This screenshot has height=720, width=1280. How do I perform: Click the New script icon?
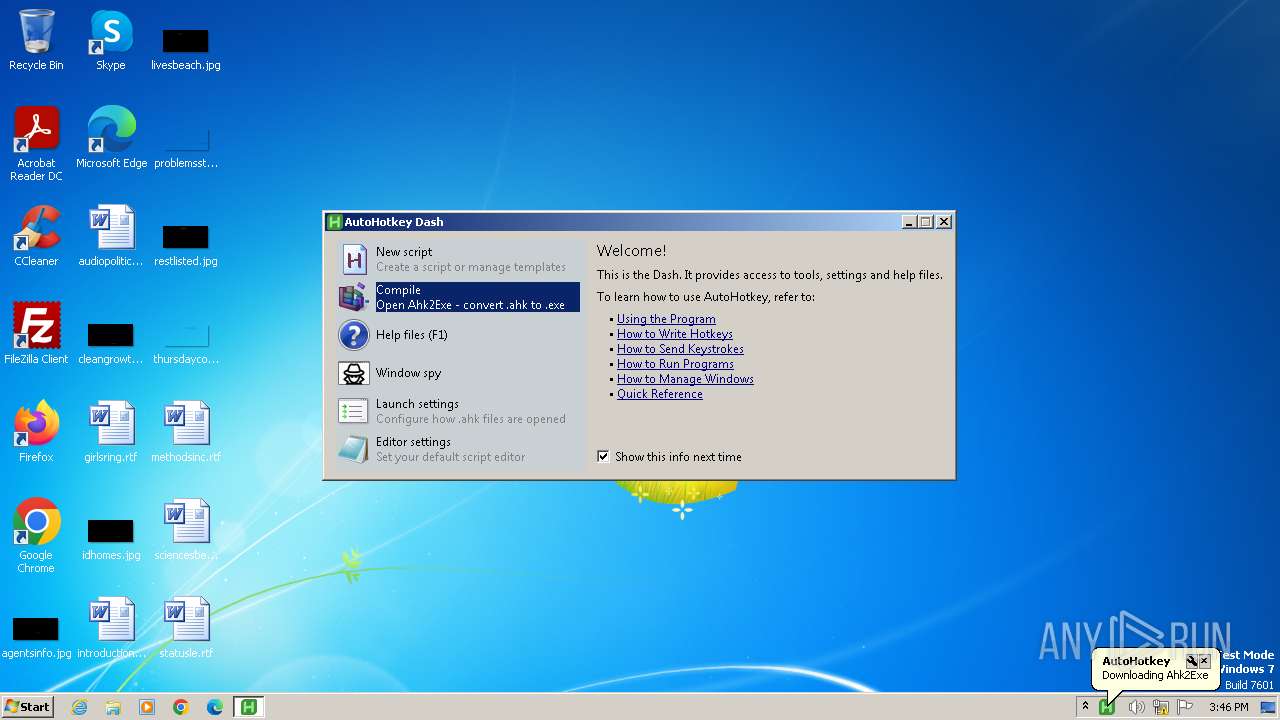(354, 260)
